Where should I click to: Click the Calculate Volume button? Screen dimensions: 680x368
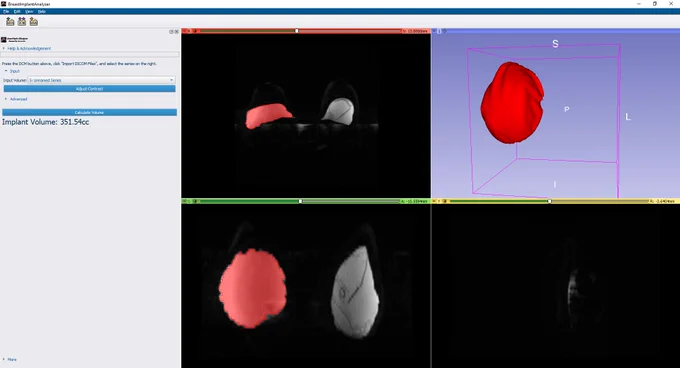tap(89, 112)
